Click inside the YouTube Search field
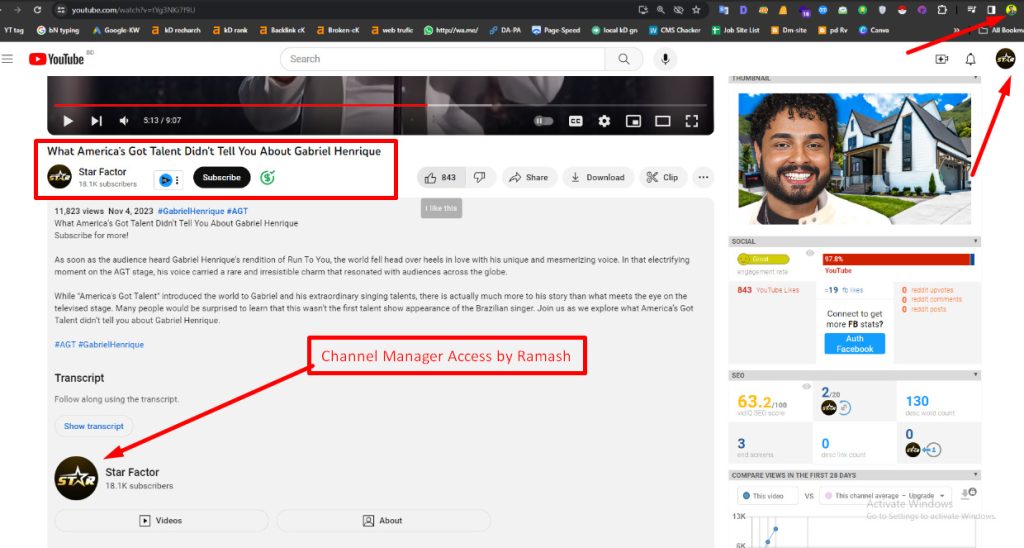 pos(443,59)
